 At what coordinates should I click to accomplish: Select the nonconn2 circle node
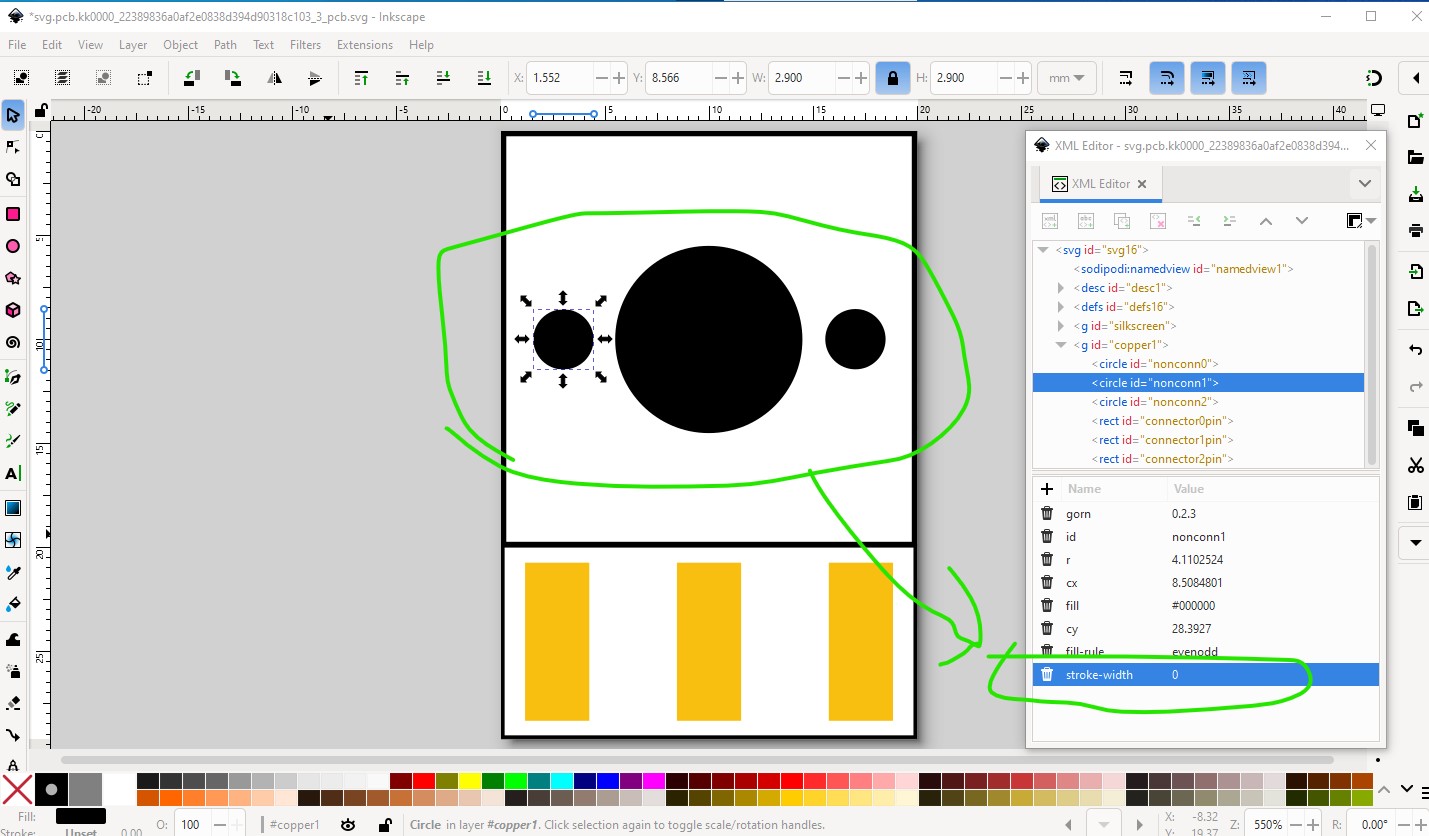1154,402
